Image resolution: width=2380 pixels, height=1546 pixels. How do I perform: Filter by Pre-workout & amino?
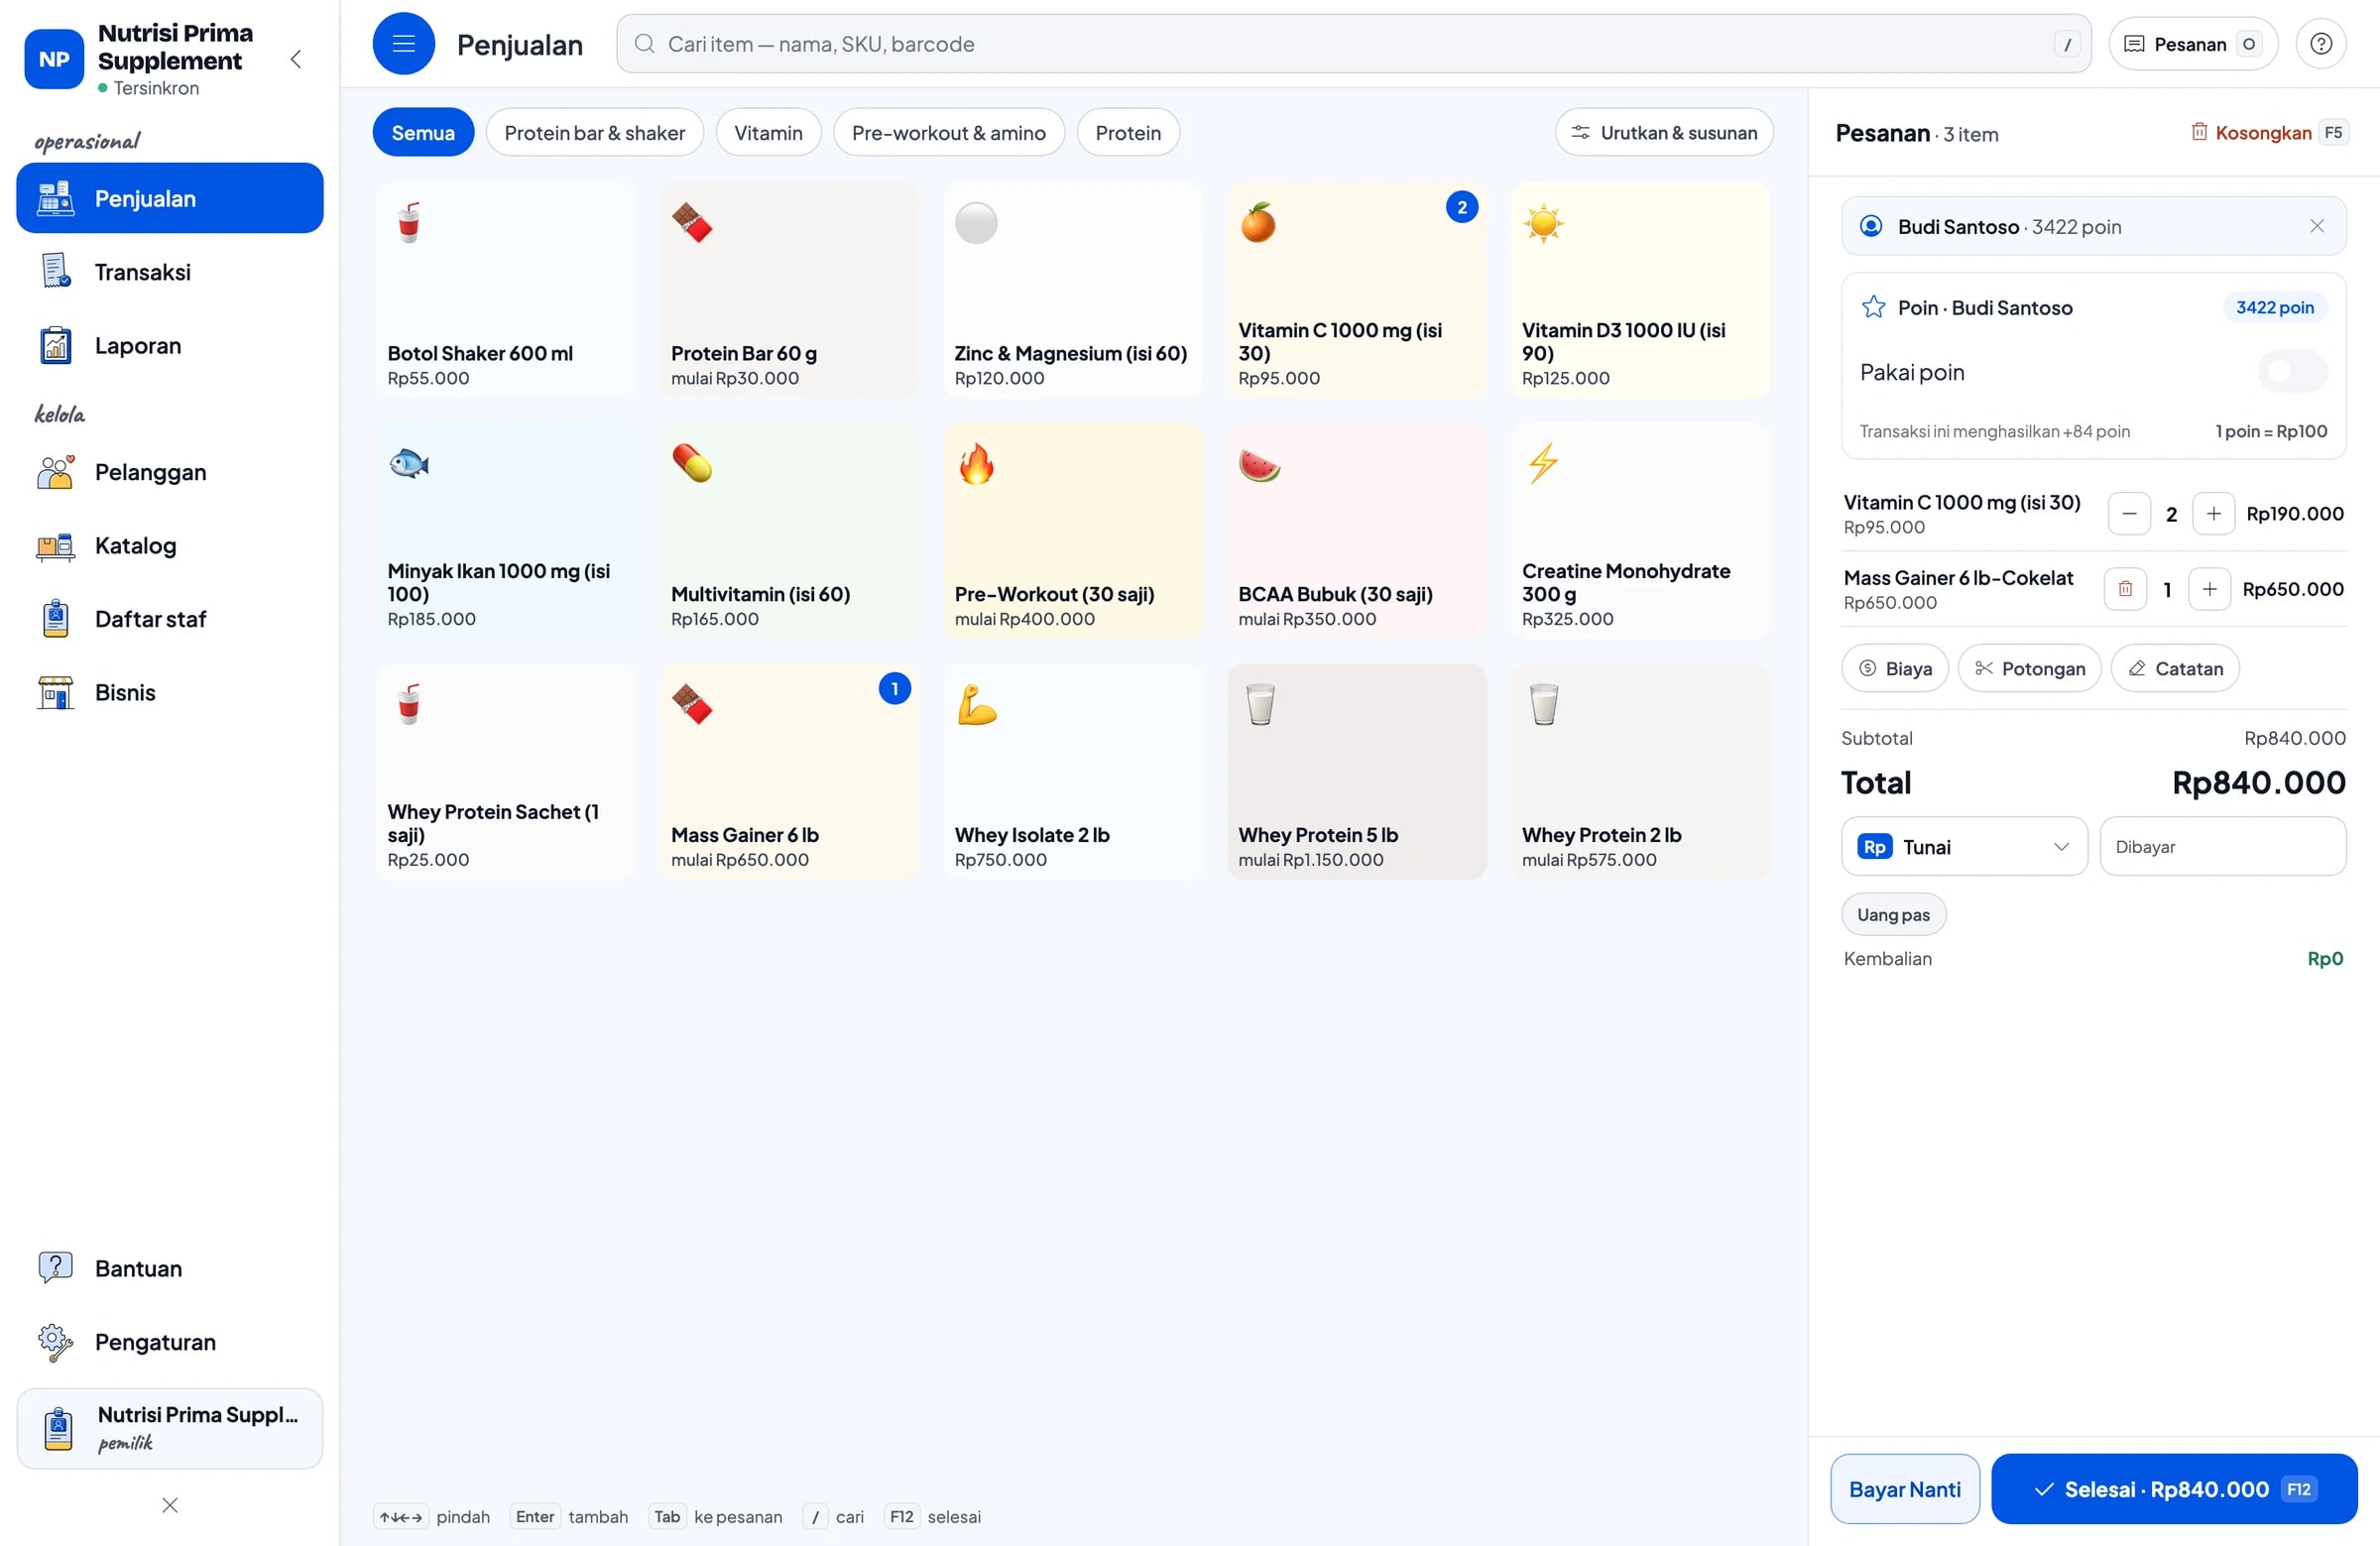948,132
